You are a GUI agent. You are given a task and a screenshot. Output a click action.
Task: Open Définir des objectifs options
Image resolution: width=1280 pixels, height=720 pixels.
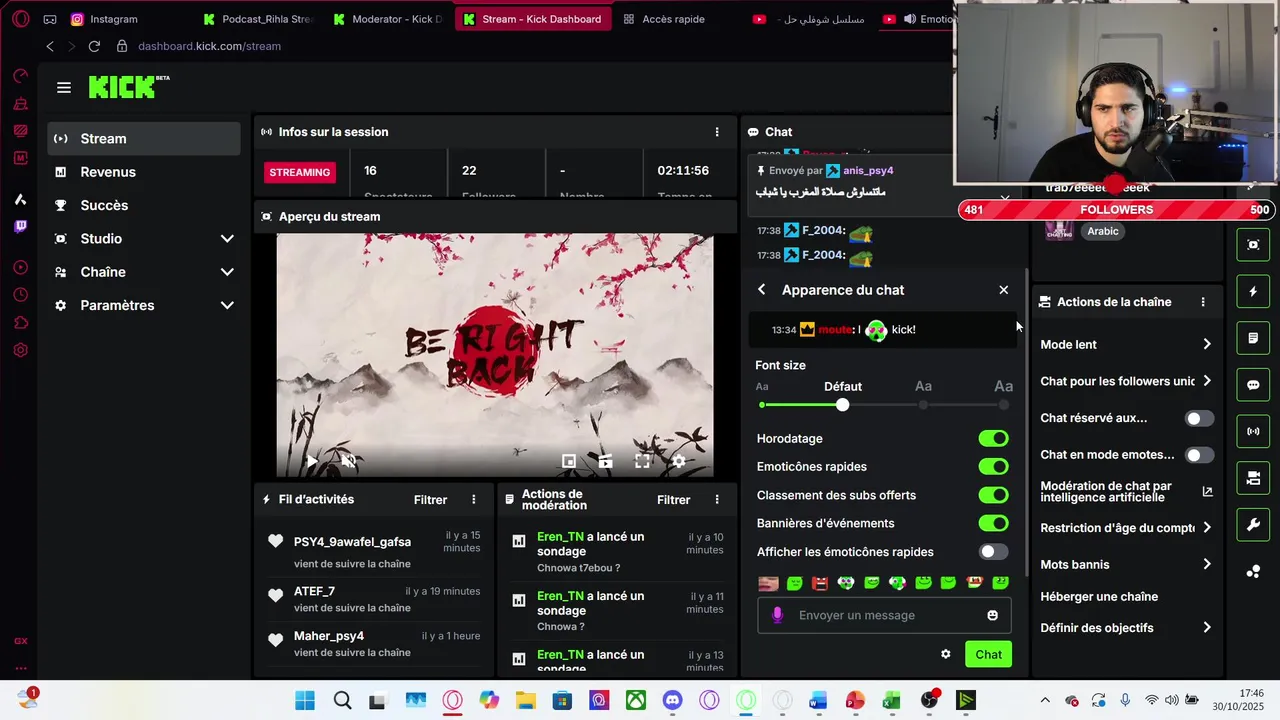click(1126, 628)
